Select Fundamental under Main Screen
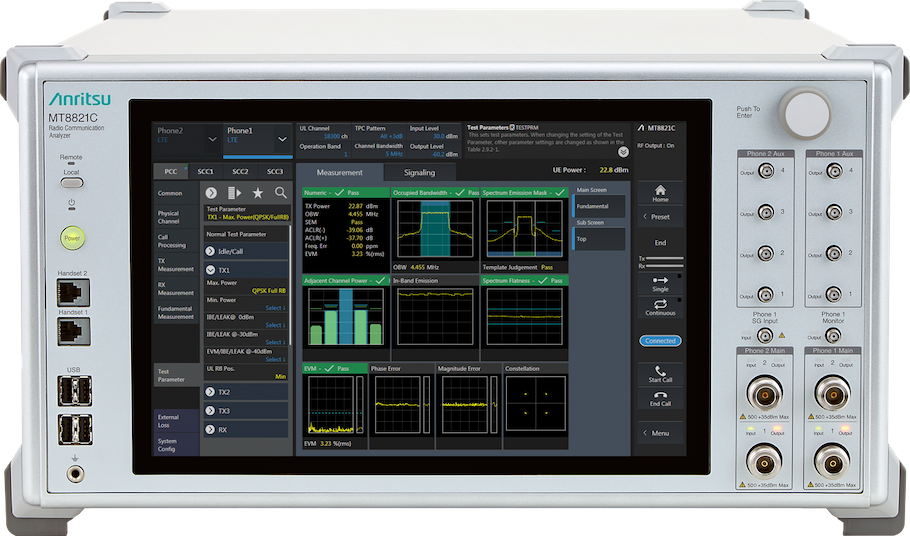Viewport: 910px width, 536px height. click(599, 208)
